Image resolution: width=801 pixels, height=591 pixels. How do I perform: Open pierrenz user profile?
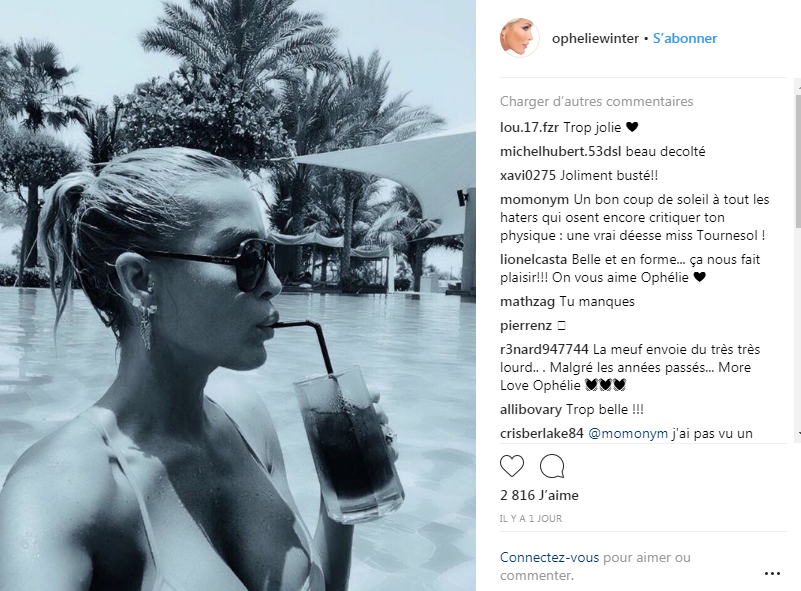point(526,325)
